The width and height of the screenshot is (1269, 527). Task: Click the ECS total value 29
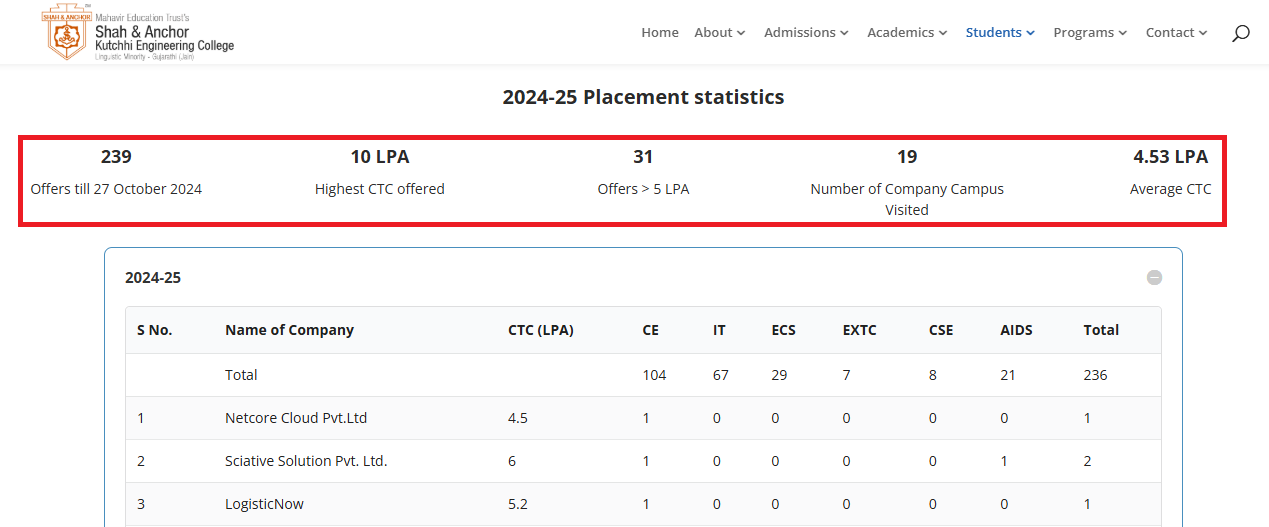779,375
